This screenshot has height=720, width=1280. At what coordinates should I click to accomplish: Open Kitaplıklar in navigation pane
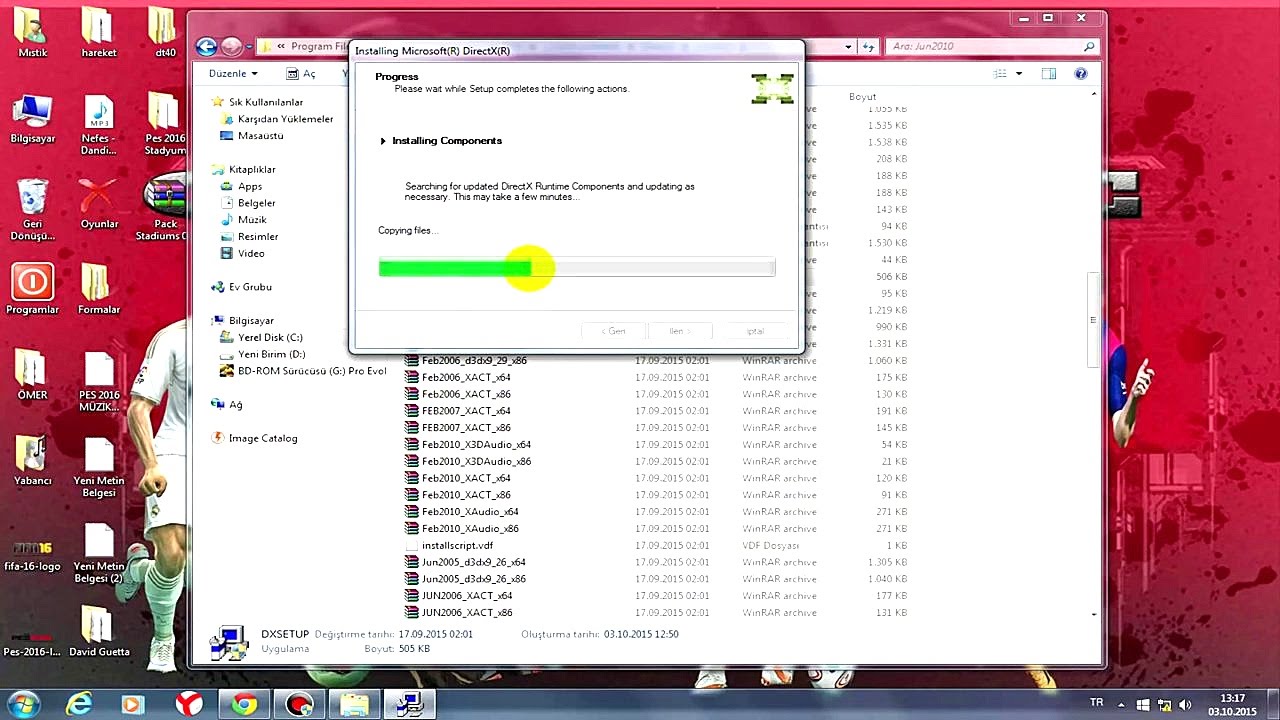252,170
